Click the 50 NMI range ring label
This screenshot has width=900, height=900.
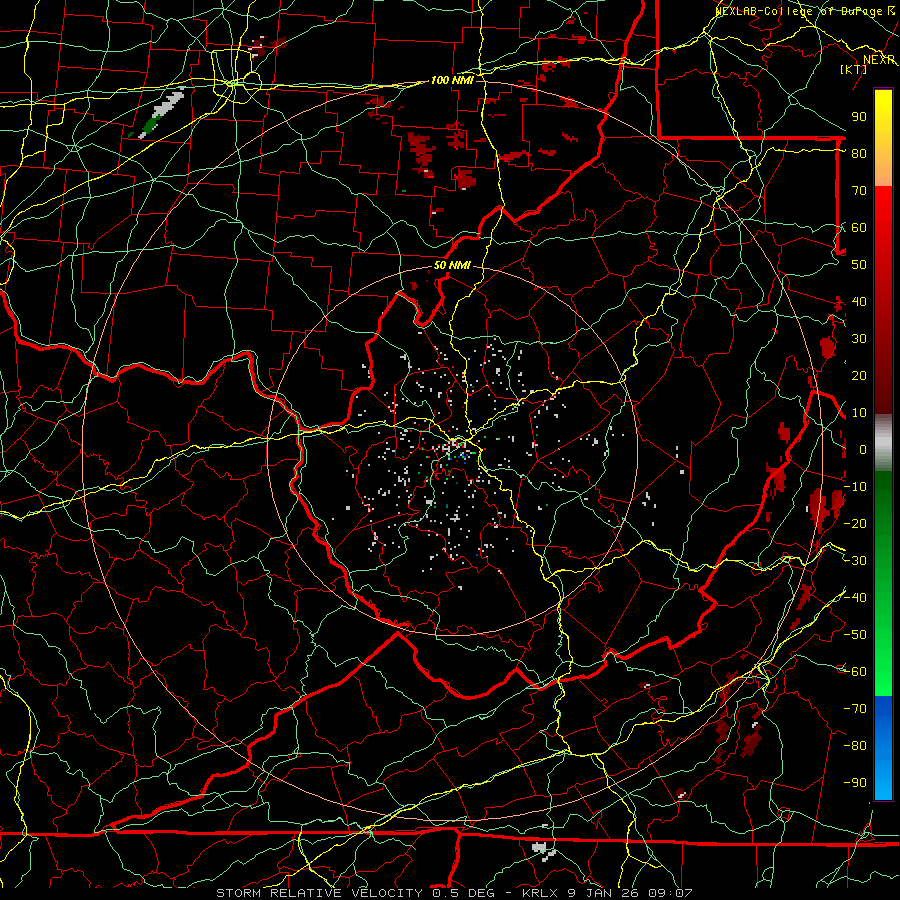452,265
